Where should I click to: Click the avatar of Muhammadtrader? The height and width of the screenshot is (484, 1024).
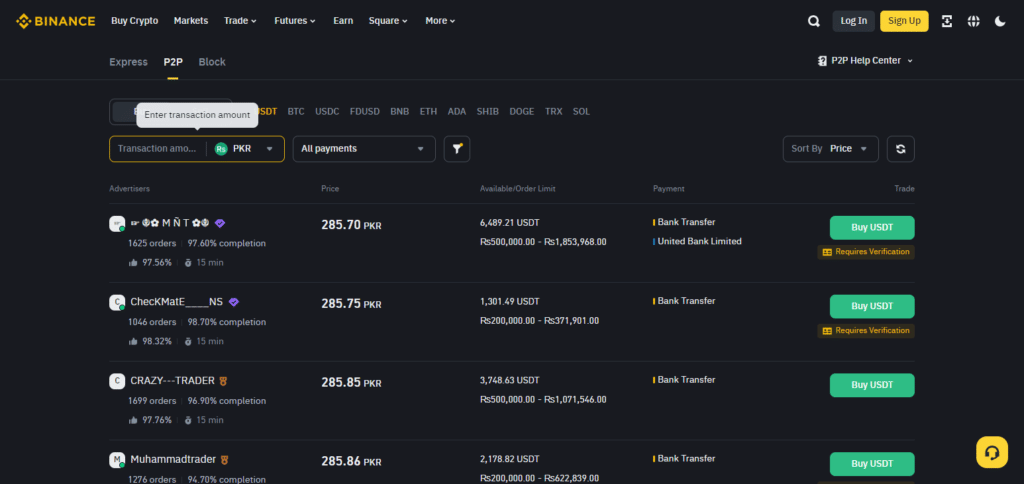(117, 460)
